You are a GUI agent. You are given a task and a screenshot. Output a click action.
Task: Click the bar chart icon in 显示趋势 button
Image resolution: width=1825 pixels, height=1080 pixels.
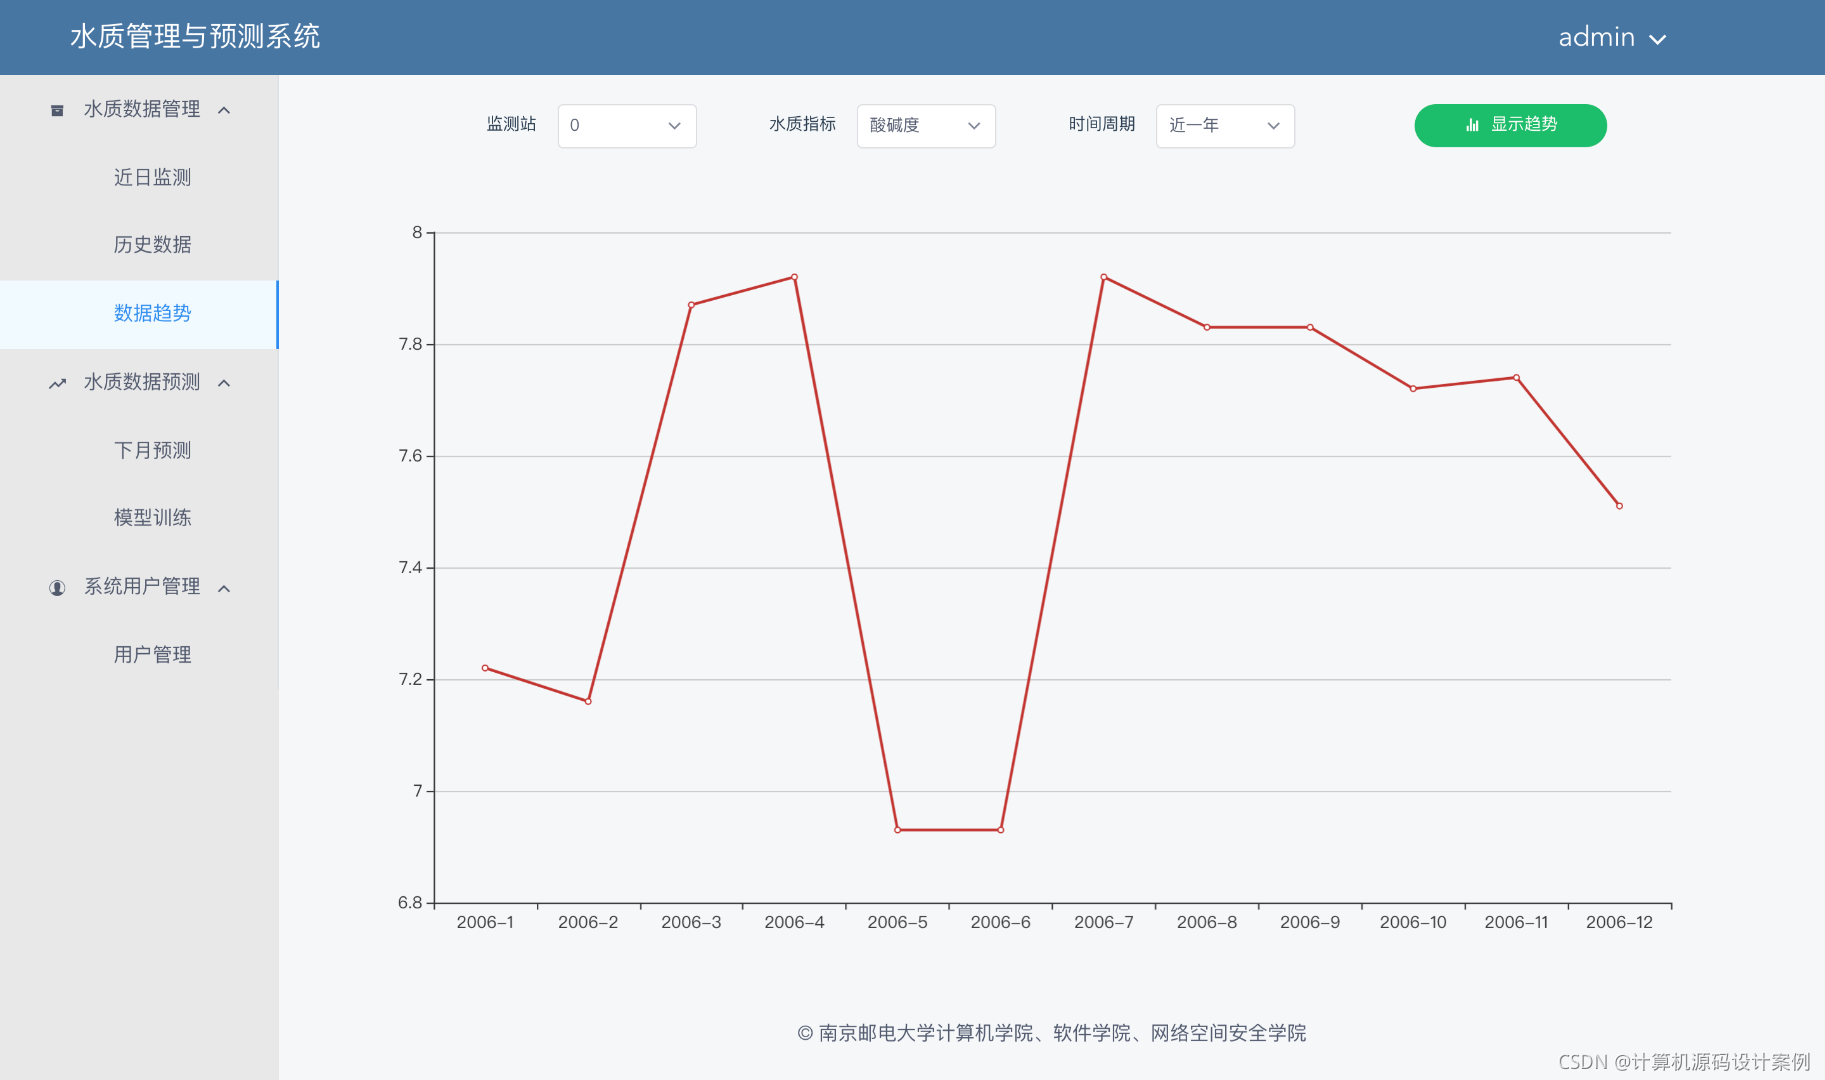tap(1472, 125)
